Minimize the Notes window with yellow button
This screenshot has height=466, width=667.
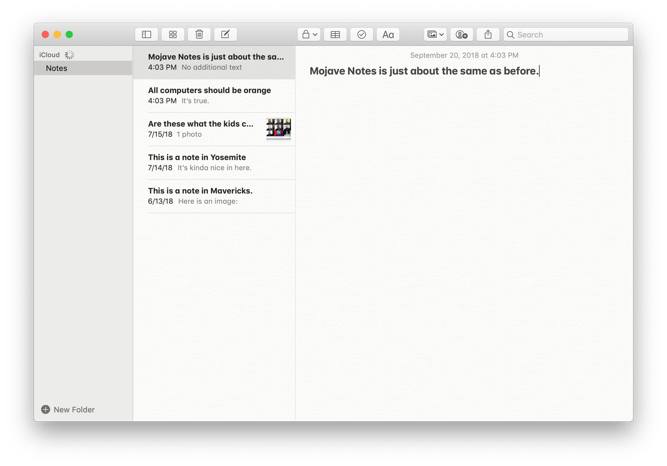(57, 34)
